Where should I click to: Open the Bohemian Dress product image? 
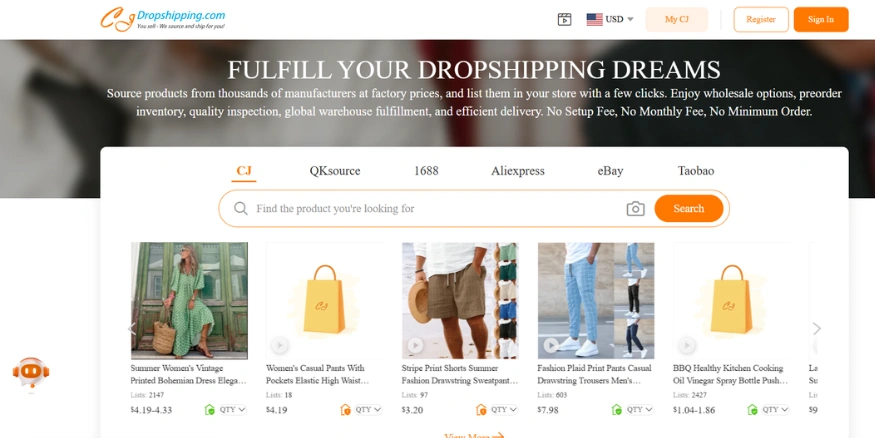pyautogui.click(x=189, y=300)
